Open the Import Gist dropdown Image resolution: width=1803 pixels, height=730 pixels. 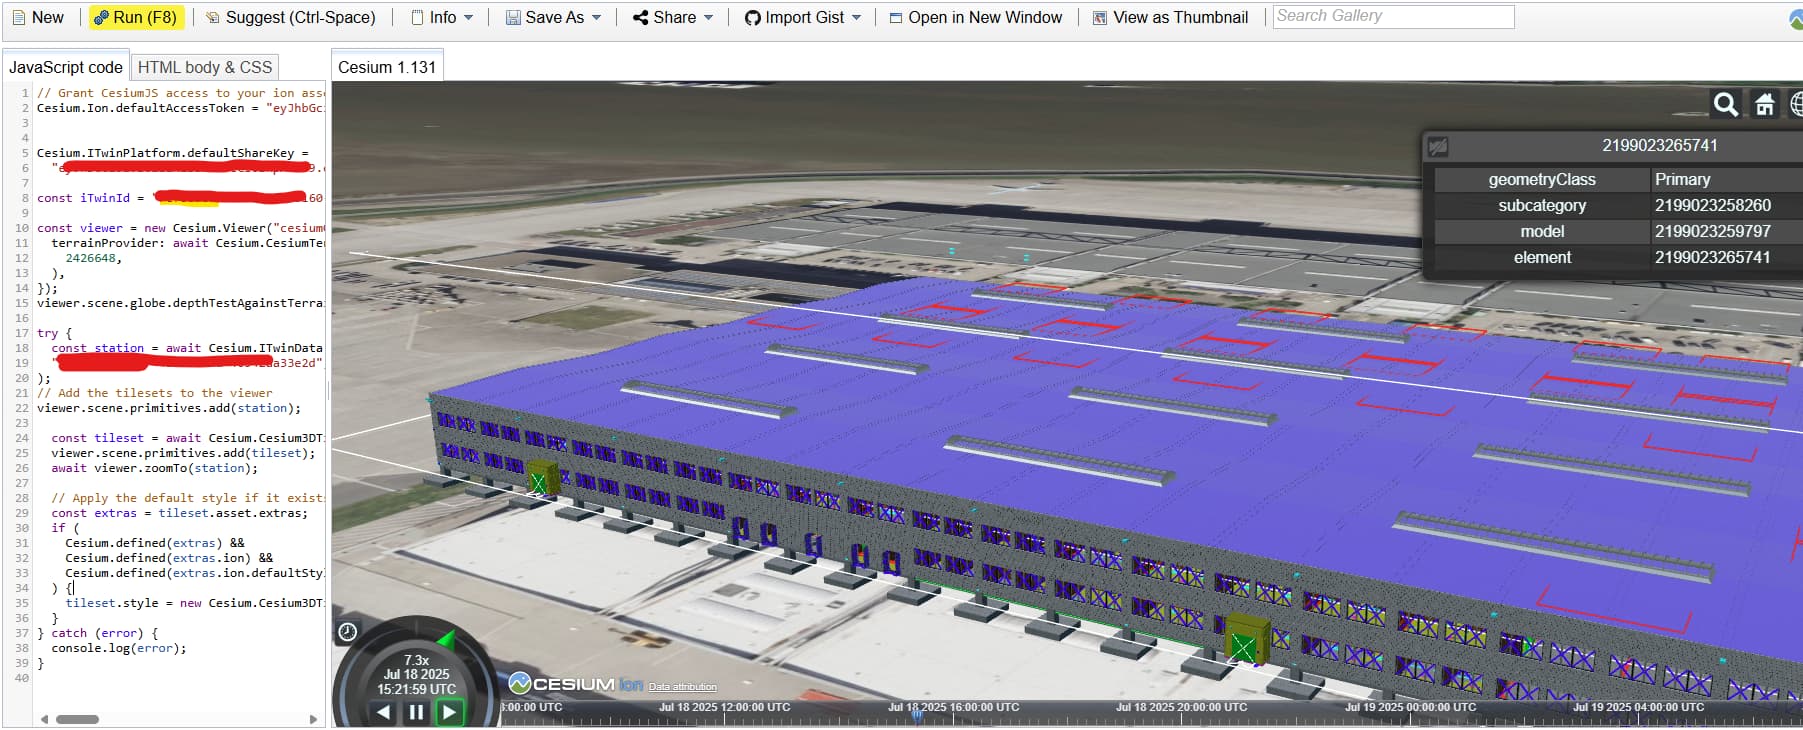803,17
